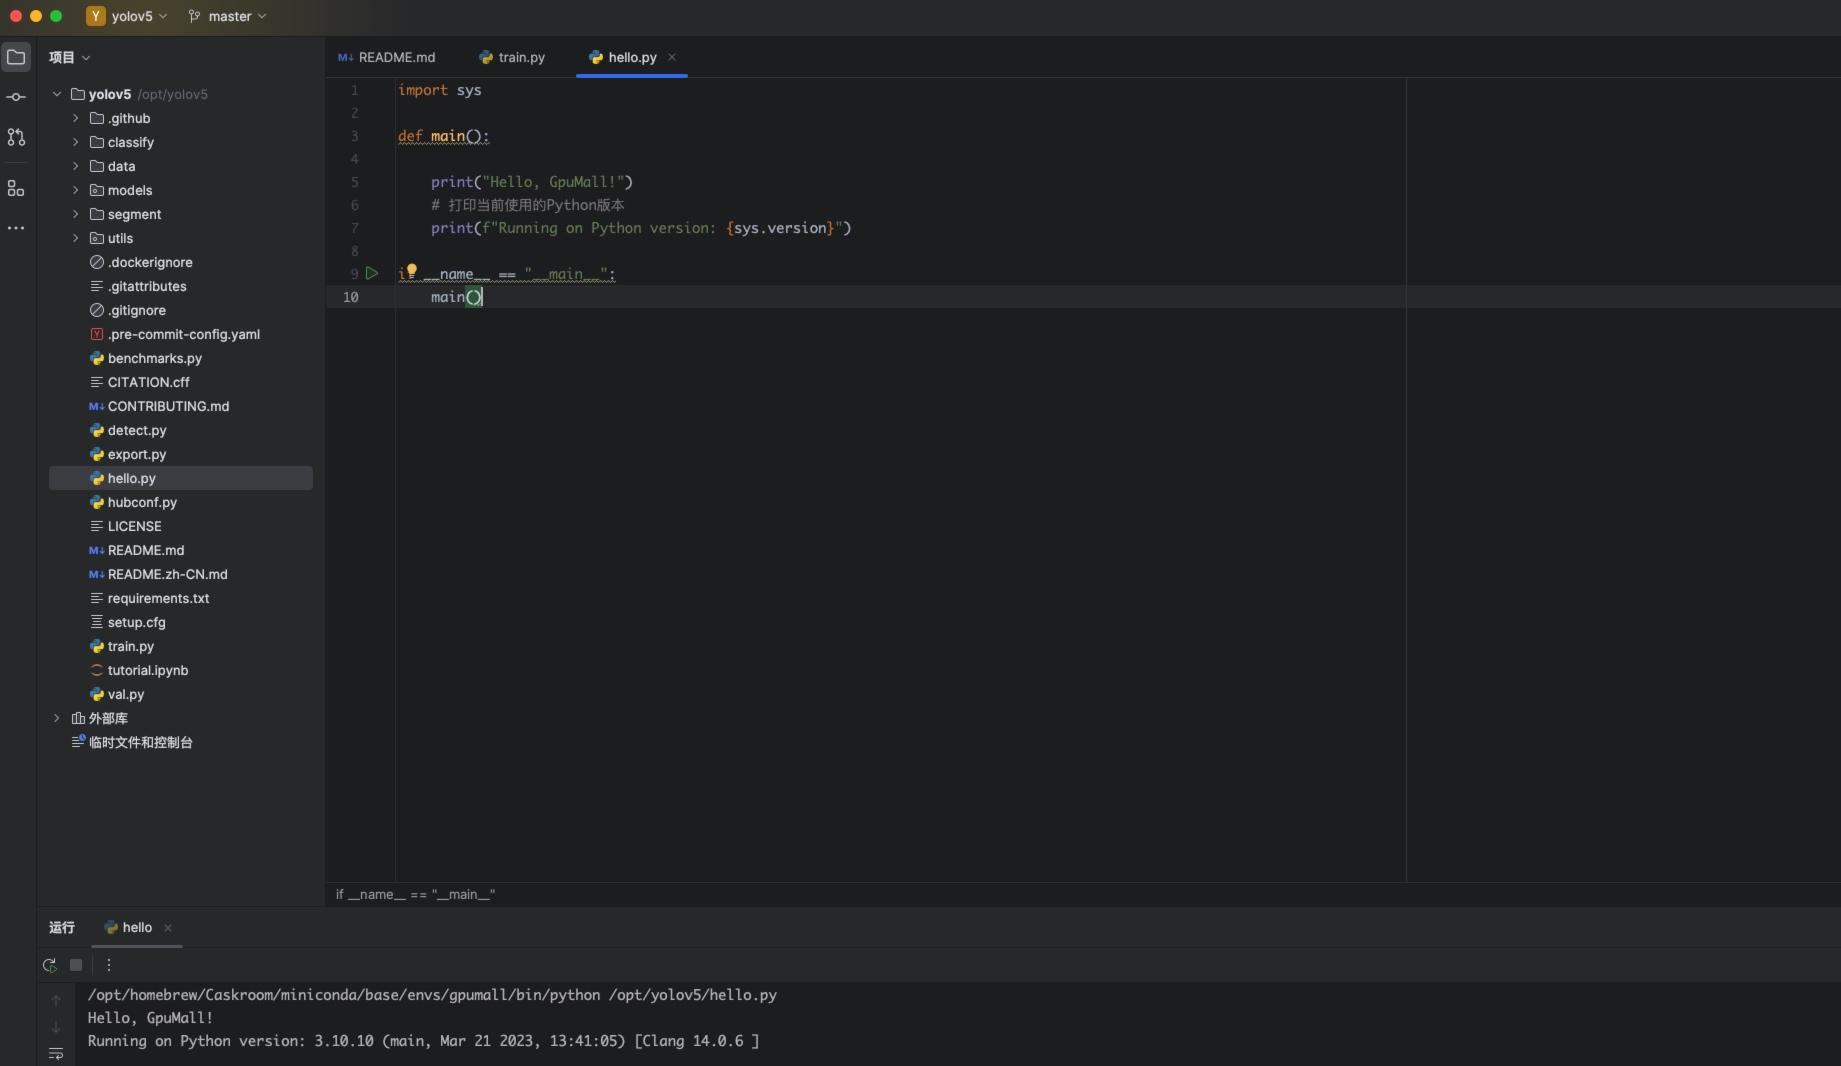The image size is (1841, 1066).
Task: Click the run gutter arrow at line 9
Action: coord(372,273)
